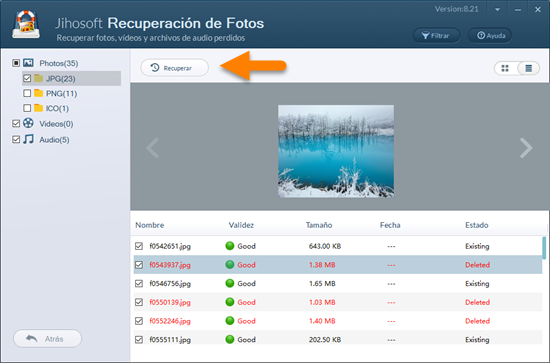Click the Videos film reel icon
Image resolution: width=550 pixels, height=363 pixels.
pos(28,123)
